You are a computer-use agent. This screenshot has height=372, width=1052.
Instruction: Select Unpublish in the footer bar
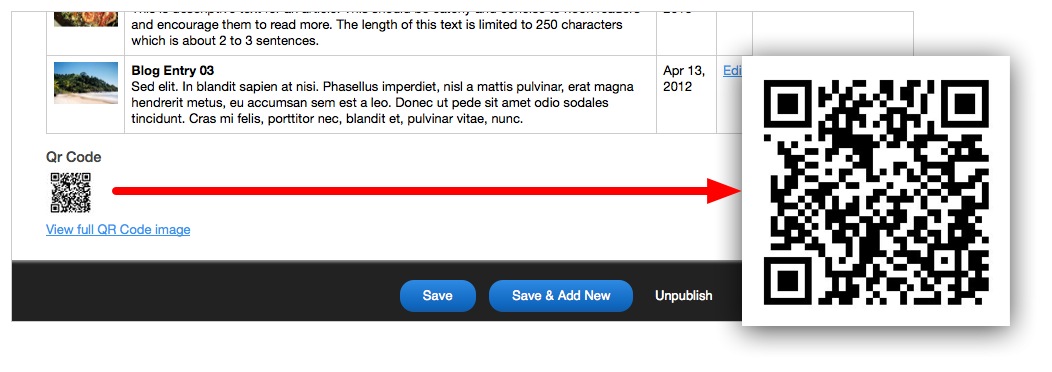(x=684, y=295)
